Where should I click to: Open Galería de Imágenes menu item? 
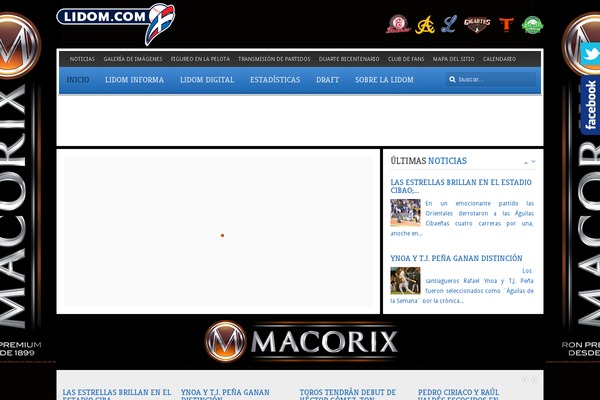coord(133,59)
